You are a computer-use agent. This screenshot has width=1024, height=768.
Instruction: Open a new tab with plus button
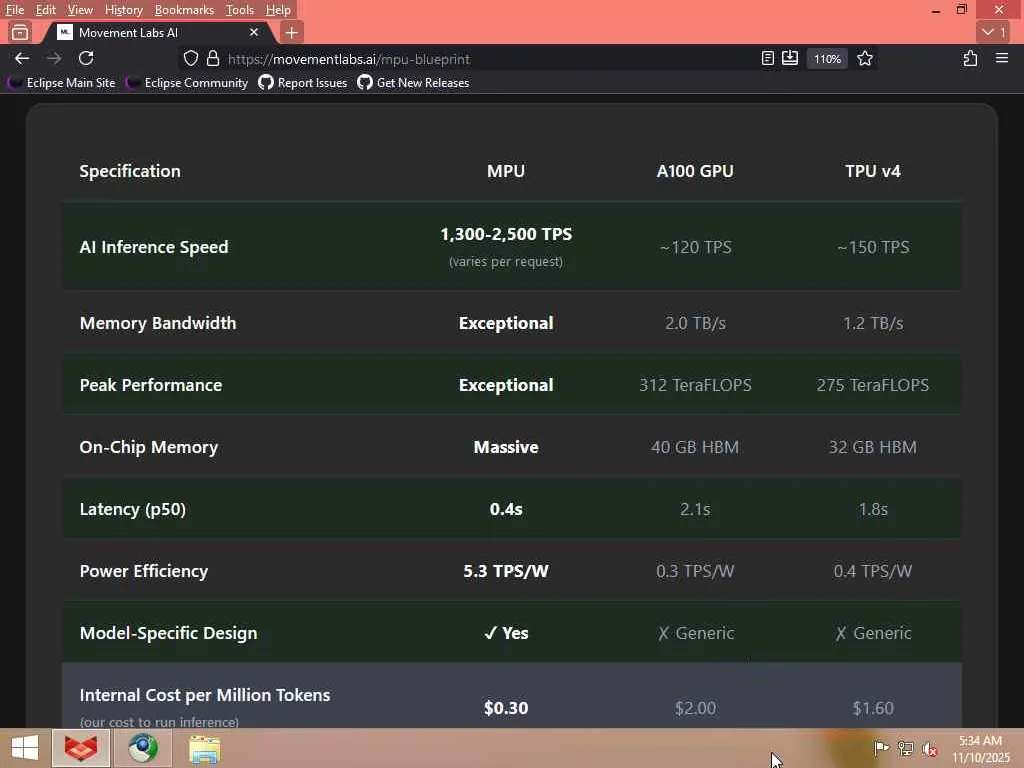[291, 32]
